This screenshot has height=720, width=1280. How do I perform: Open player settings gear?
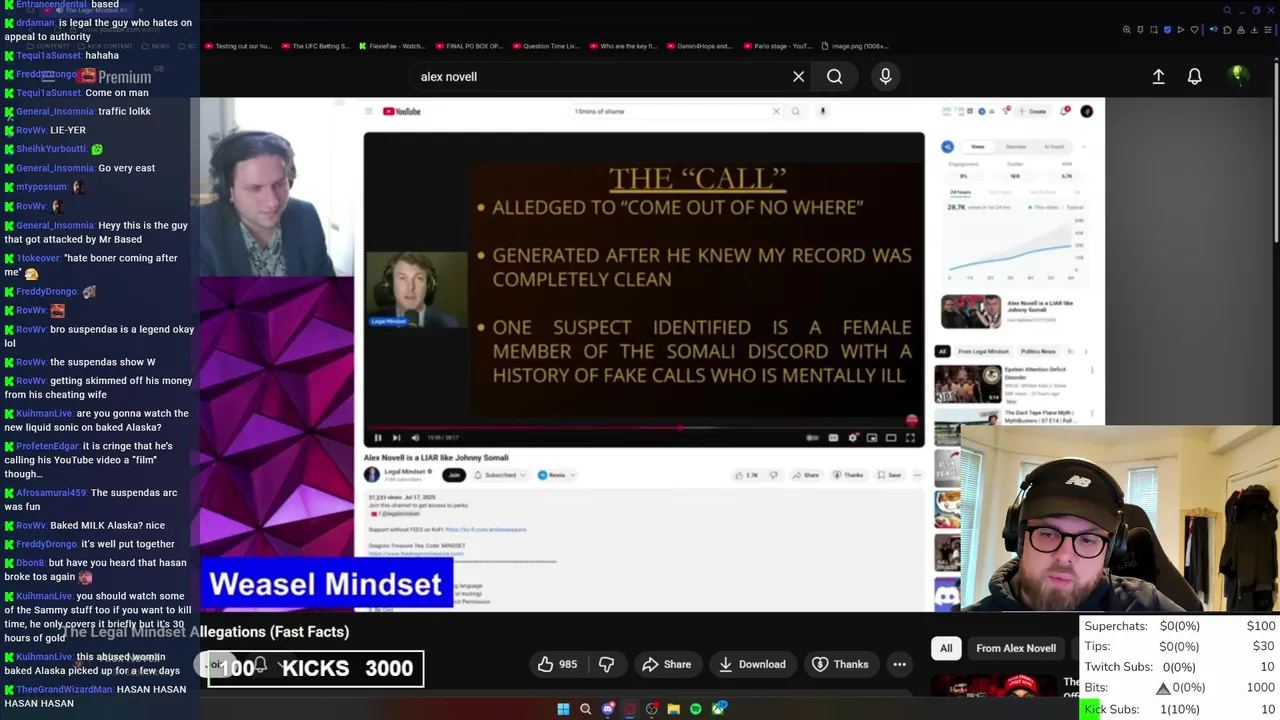pos(852,437)
